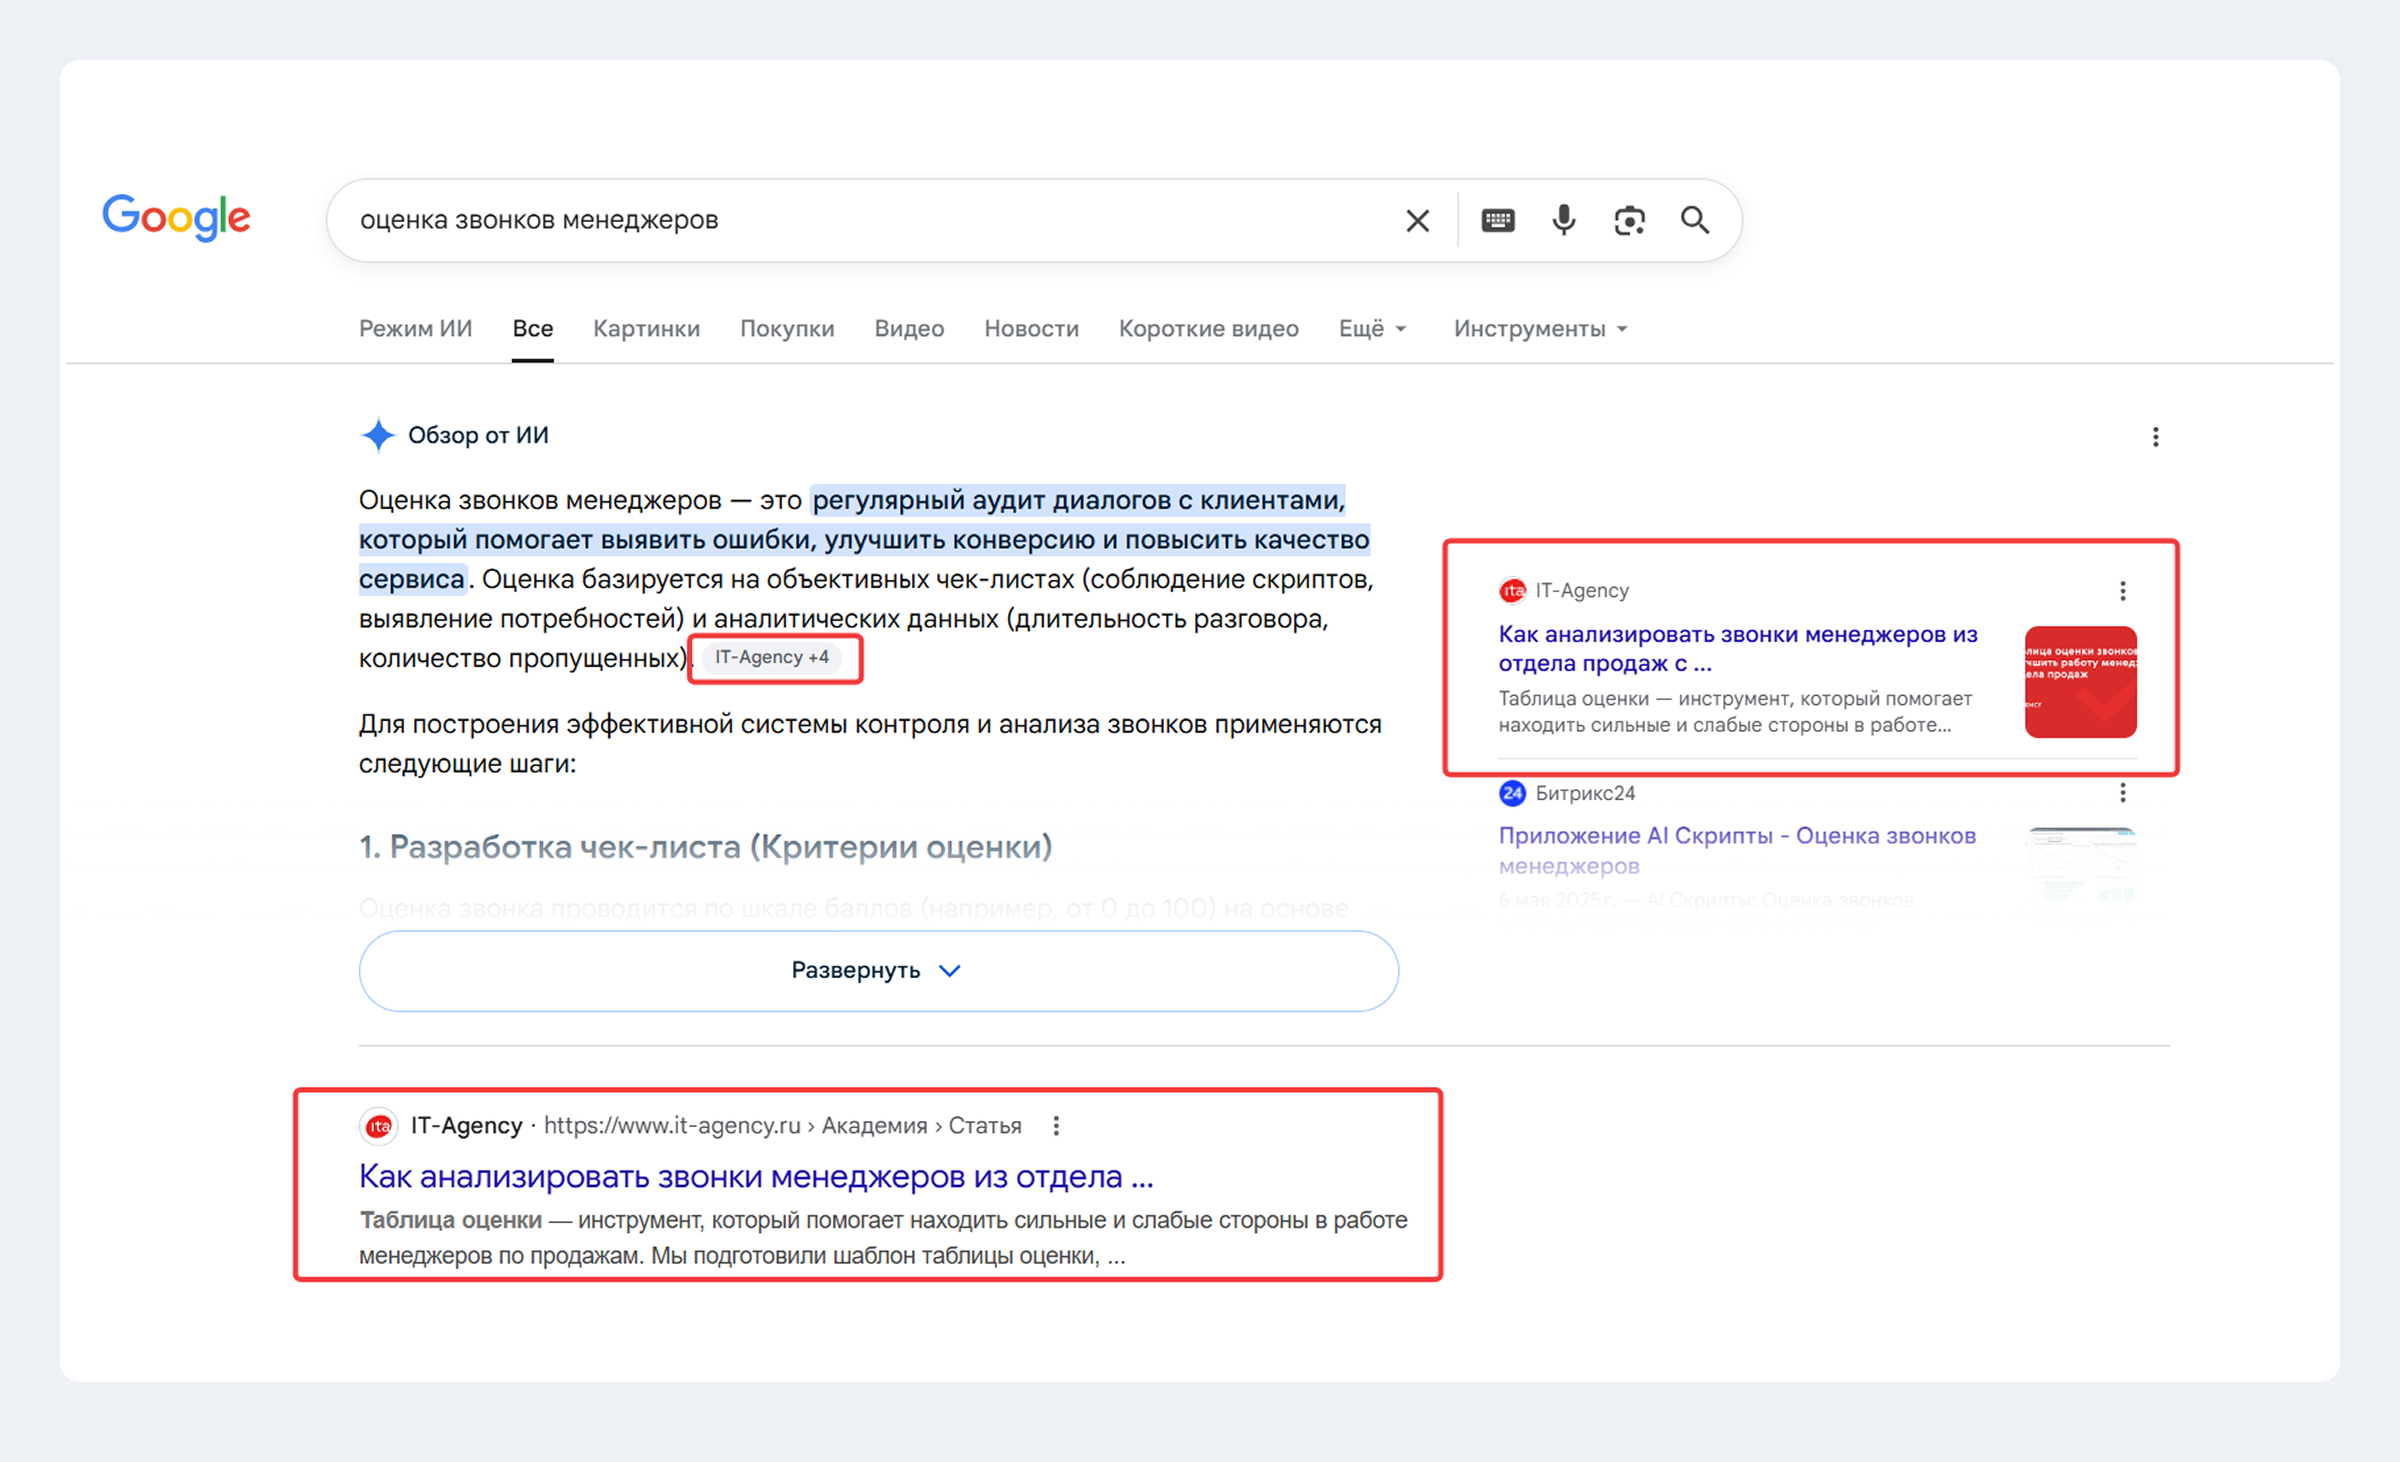Click the organic result snippet Таблица оценки
2400x1462 pixels.
click(x=883, y=1238)
